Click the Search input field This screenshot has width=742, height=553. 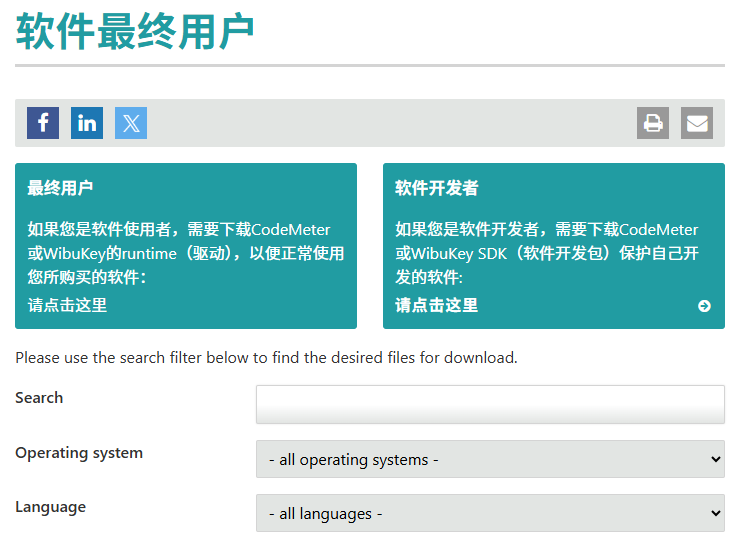pos(490,404)
